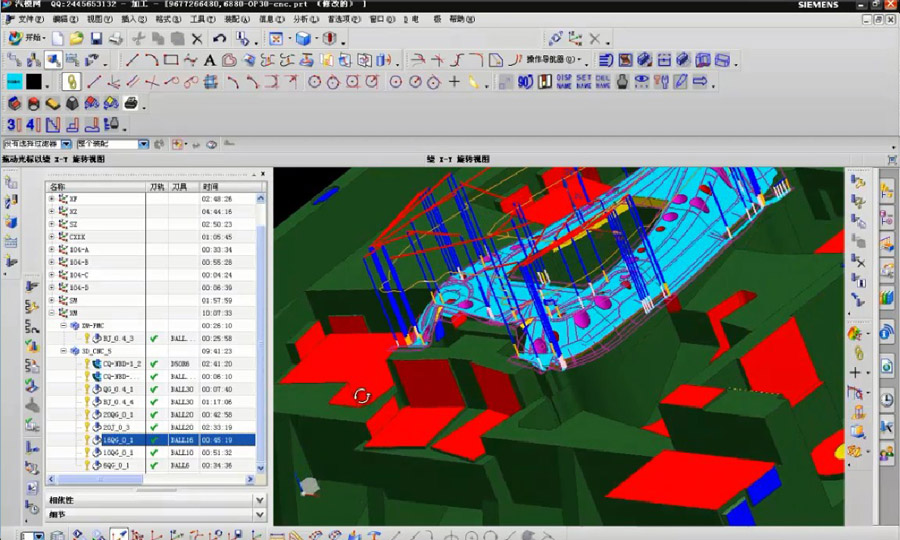
Task: Click the delete X icon in toolbar
Action: click(196, 39)
